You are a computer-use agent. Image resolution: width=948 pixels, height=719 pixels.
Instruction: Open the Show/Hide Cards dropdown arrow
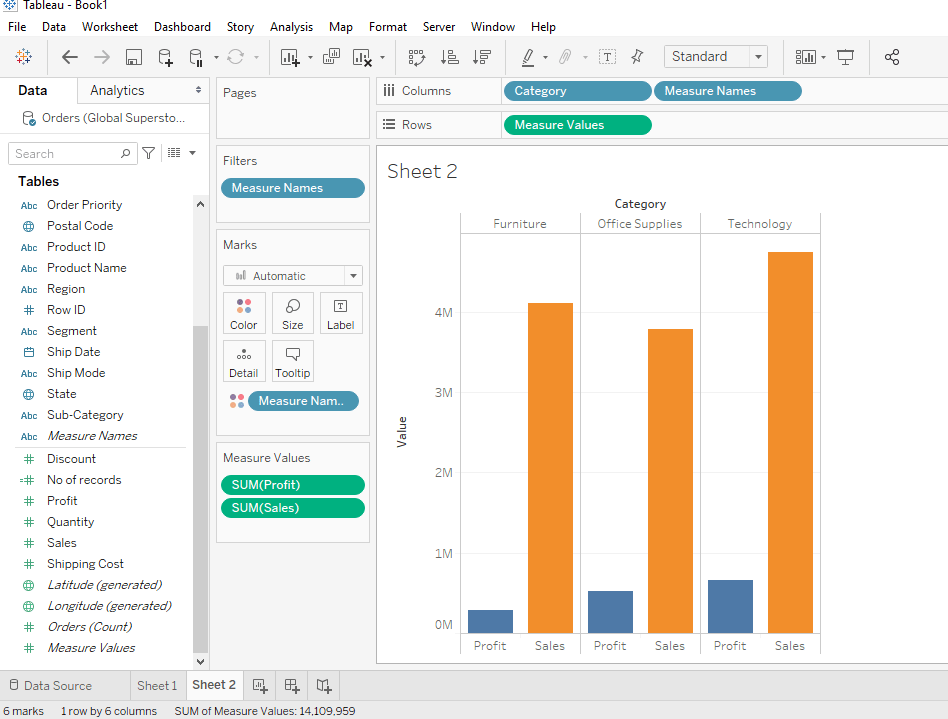click(x=824, y=57)
